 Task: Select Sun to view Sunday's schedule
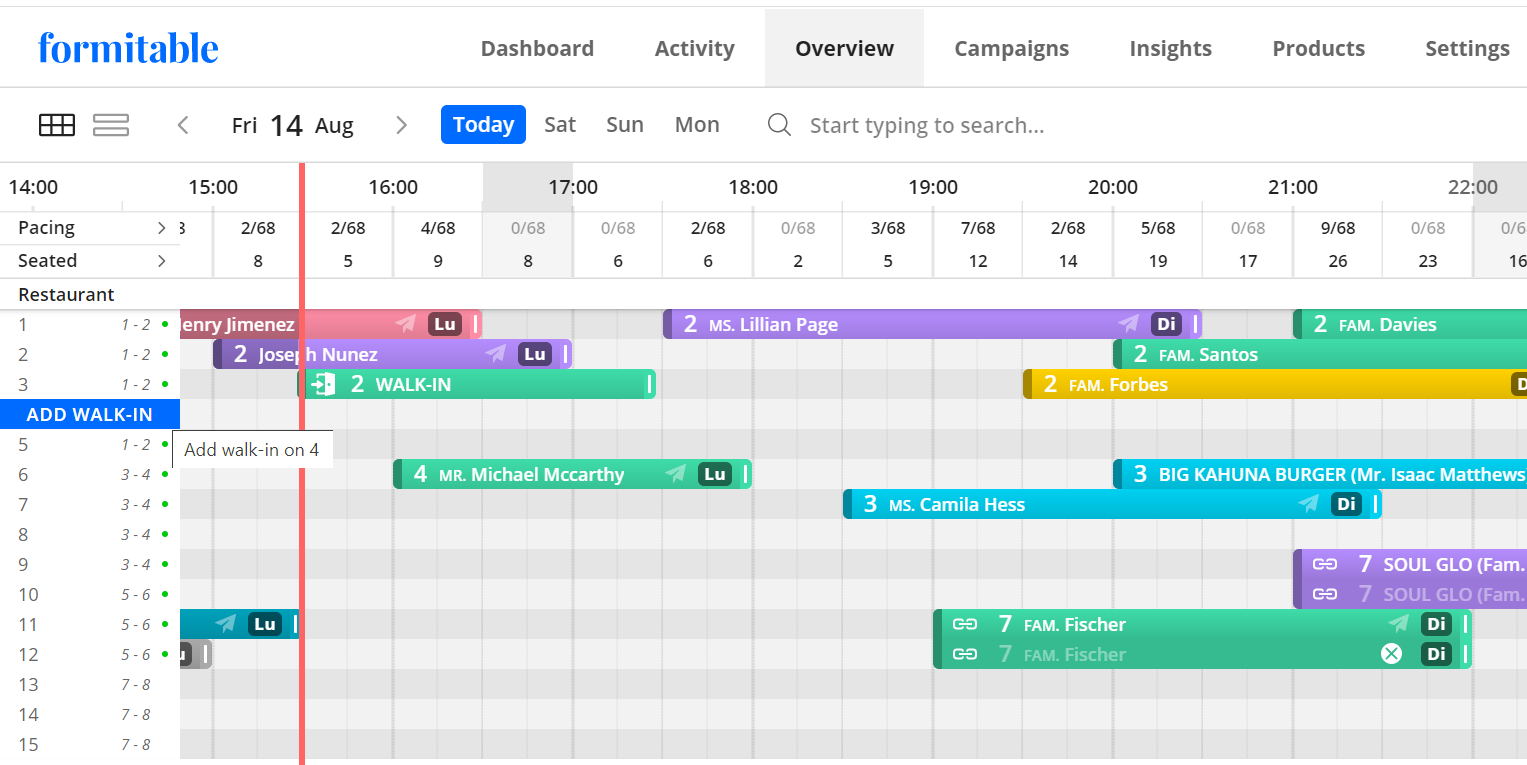point(624,124)
